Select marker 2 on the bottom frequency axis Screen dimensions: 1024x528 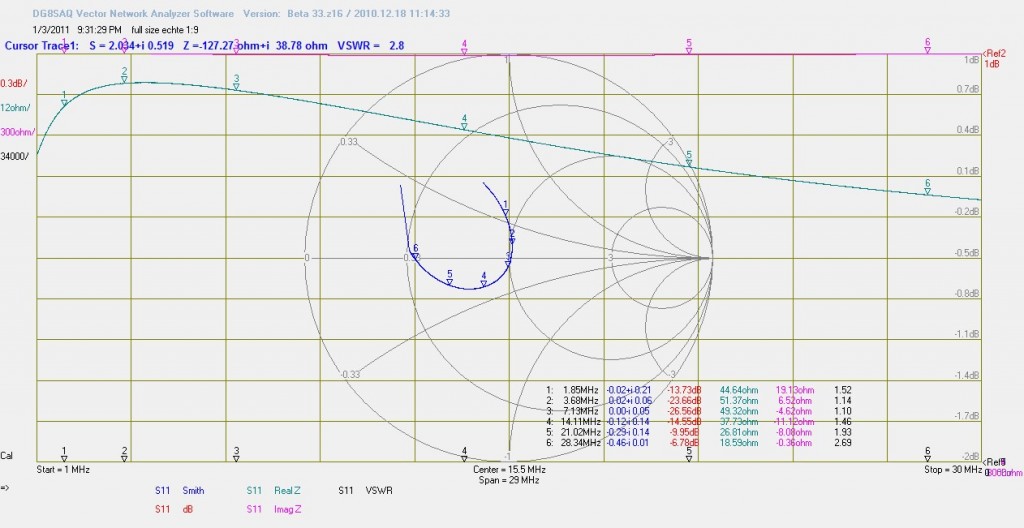pos(125,454)
